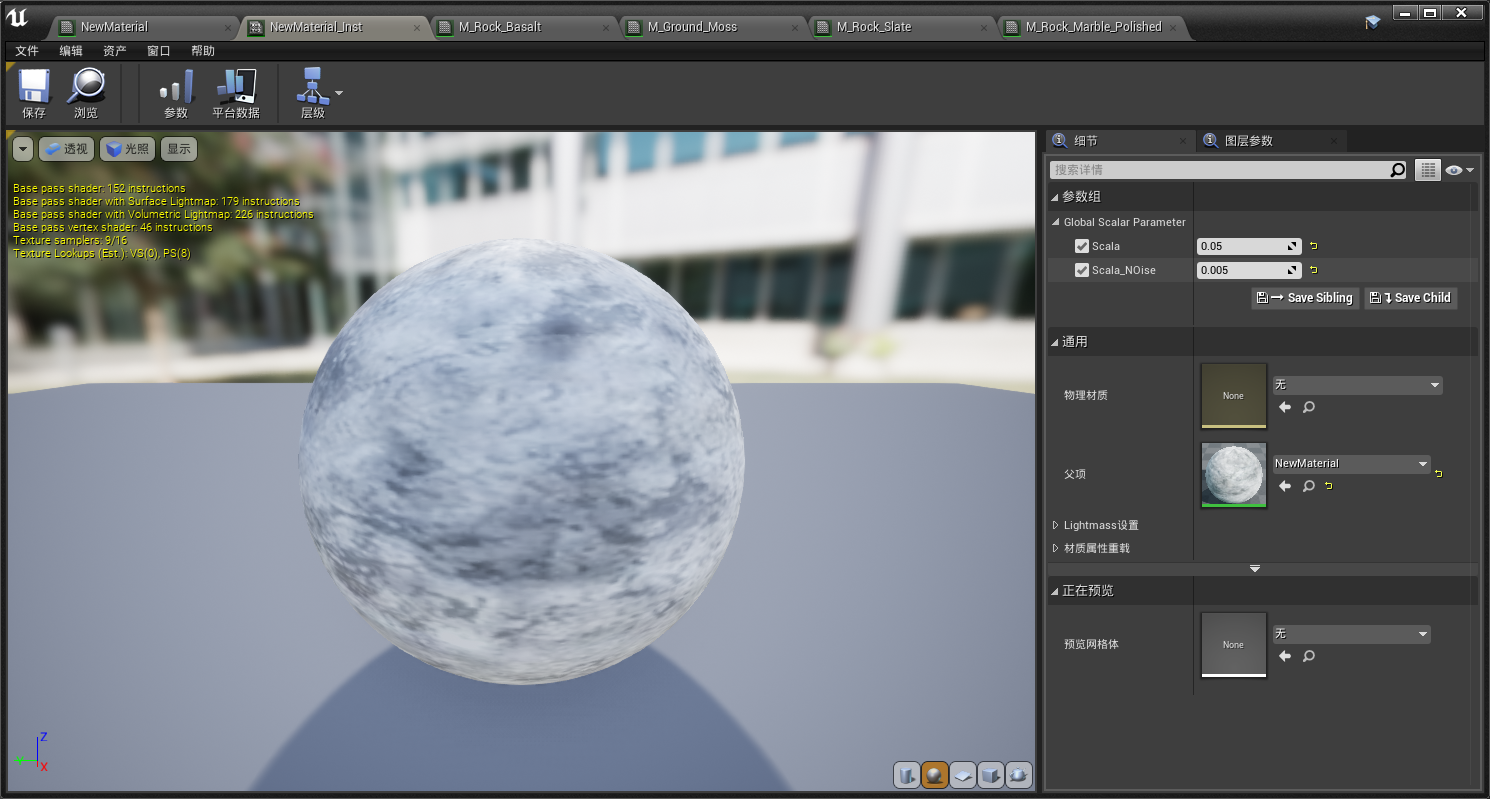Use selected asset arrow for 预览网格体
The image size is (1490, 799).
[x=1285, y=656]
